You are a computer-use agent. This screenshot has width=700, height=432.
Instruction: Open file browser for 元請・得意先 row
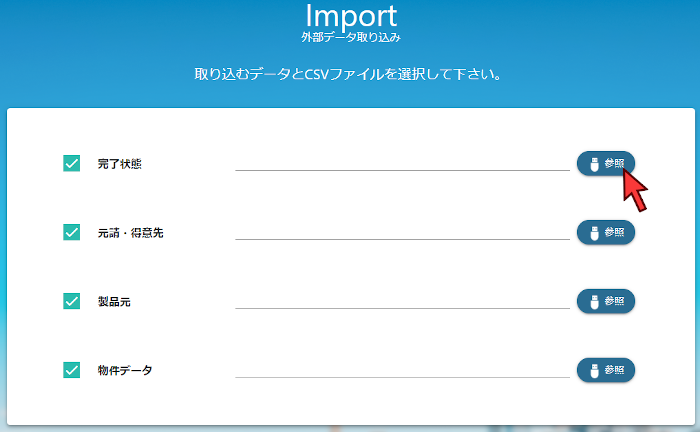coord(605,232)
